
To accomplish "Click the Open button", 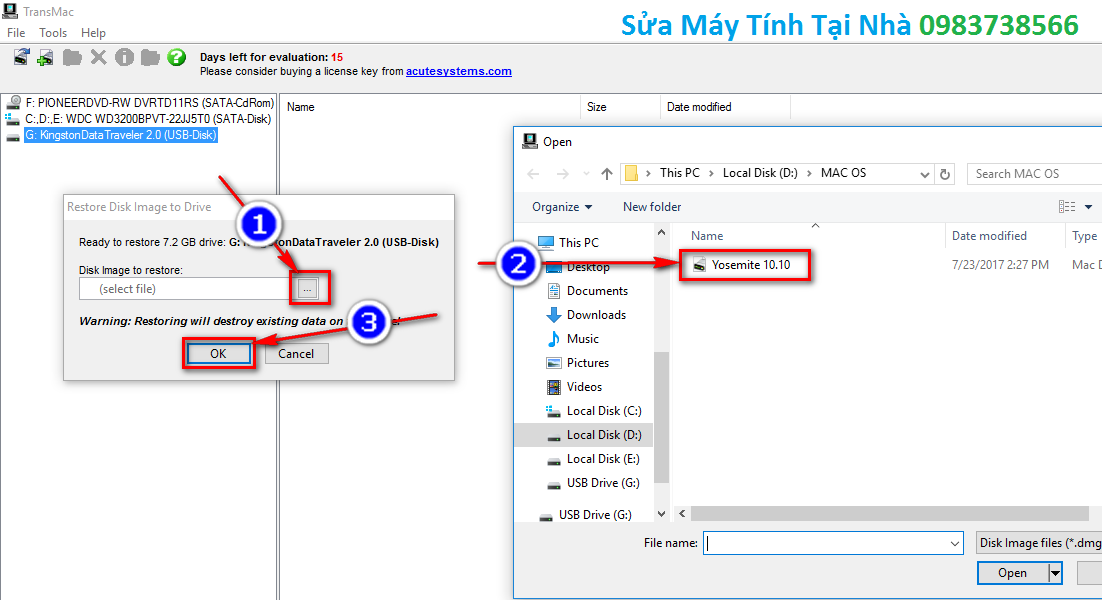I will click(x=1013, y=573).
